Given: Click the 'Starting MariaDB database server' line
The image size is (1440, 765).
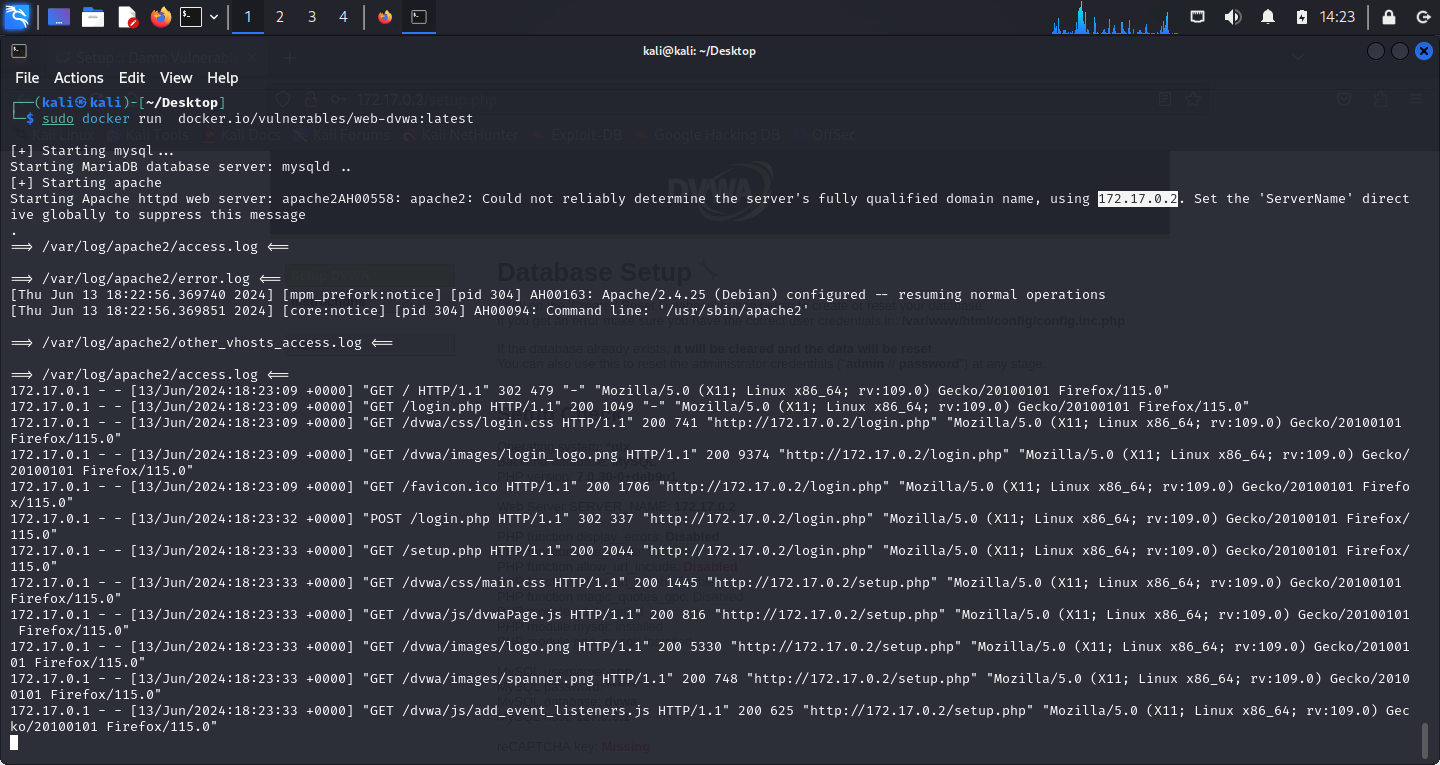Looking at the screenshot, I should [x=181, y=166].
